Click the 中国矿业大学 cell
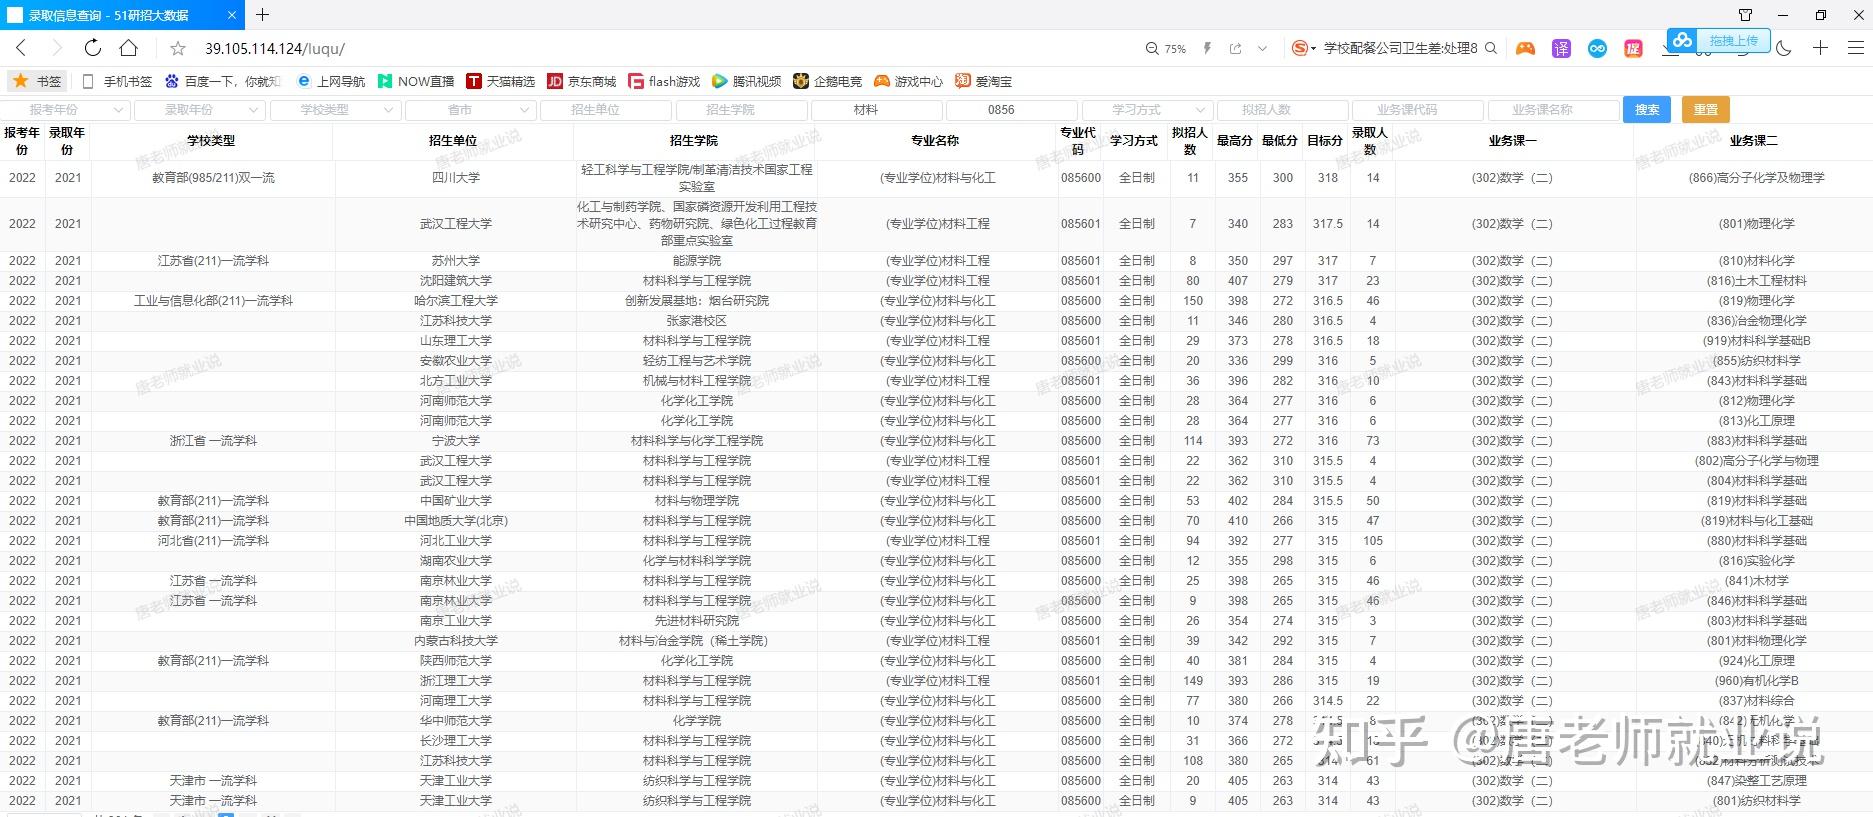Screen dimensions: 1873x817 click(x=456, y=501)
